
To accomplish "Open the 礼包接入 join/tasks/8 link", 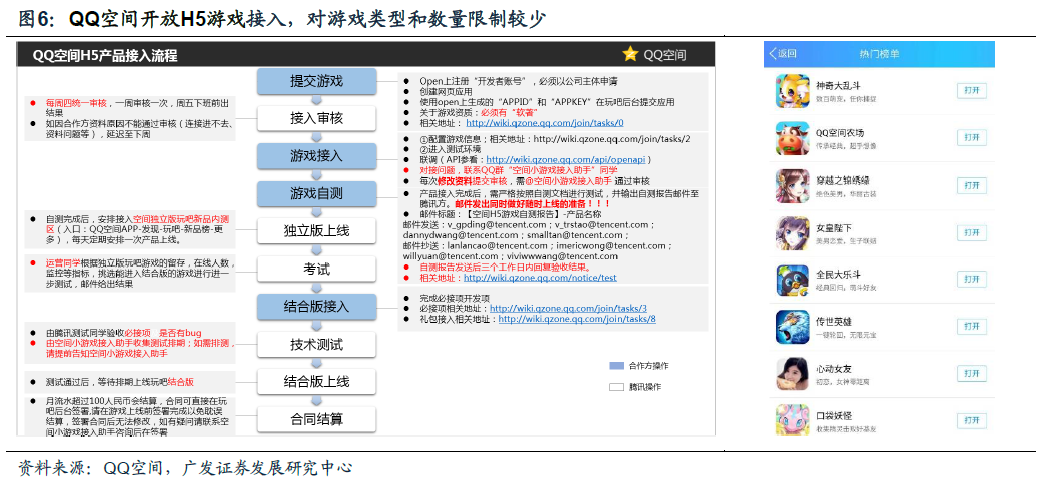I will tap(577, 319).
